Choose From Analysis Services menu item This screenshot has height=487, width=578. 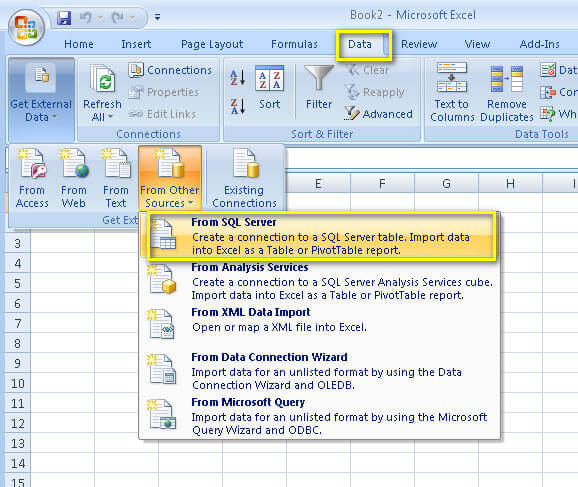320,281
